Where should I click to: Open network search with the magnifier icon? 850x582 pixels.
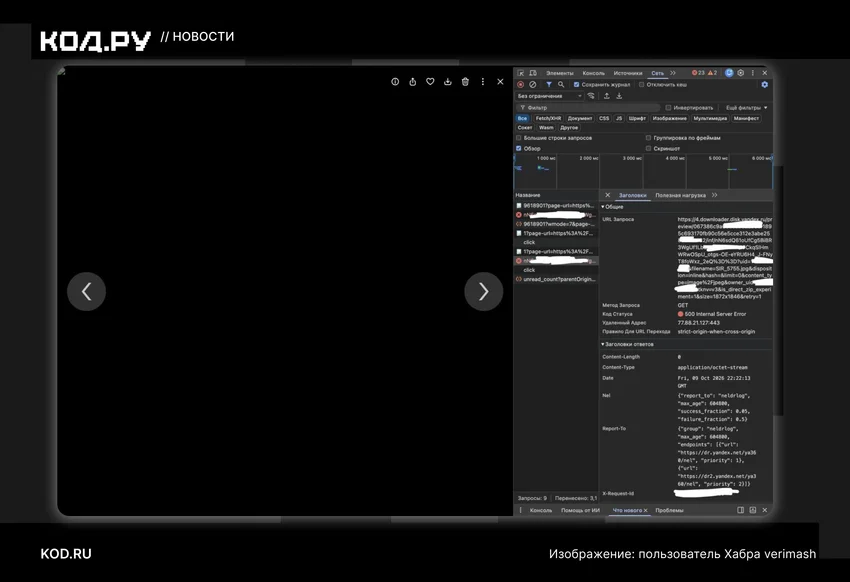[561, 85]
